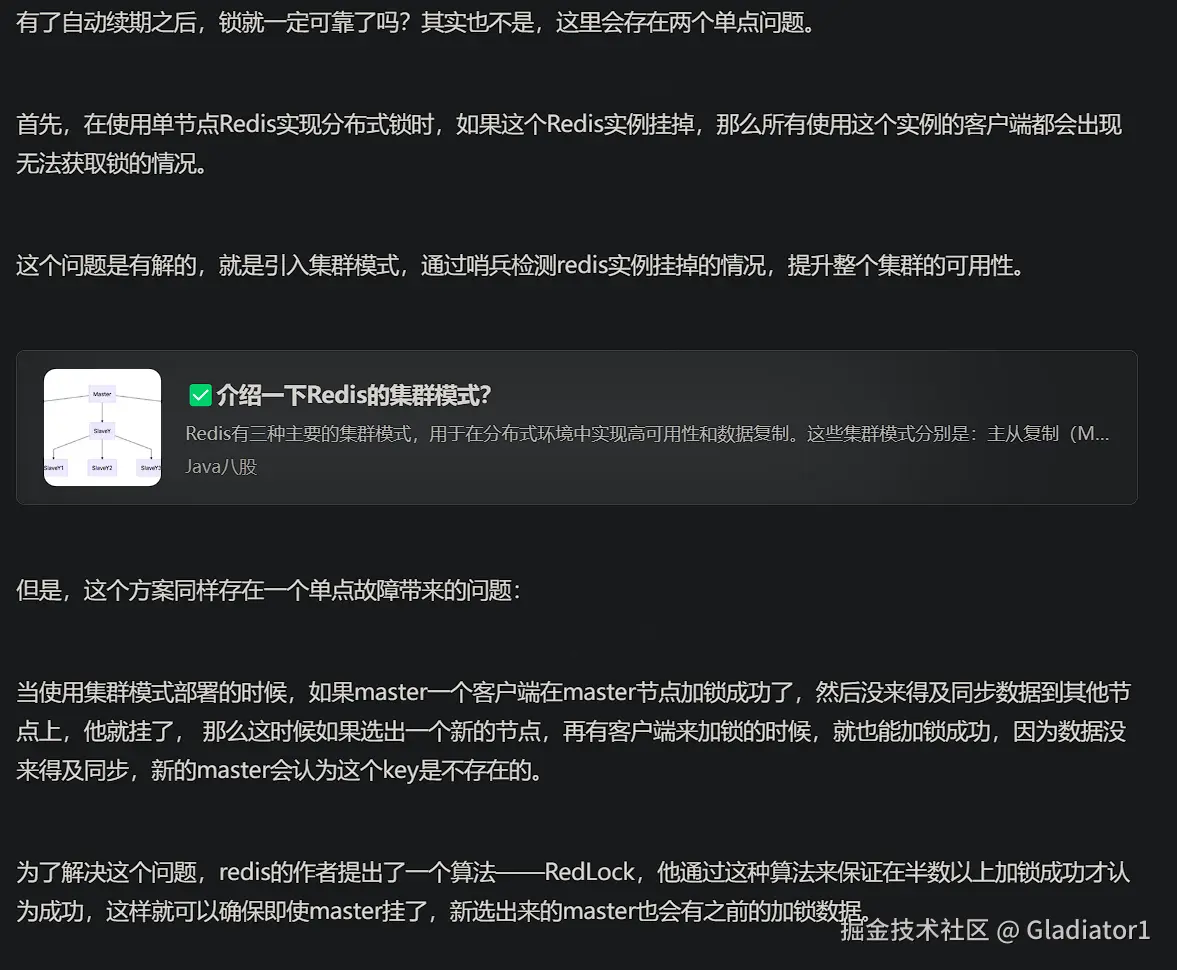
Task: Click the SlaveY3 node in the diagram thumbnail
Action: point(149,468)
